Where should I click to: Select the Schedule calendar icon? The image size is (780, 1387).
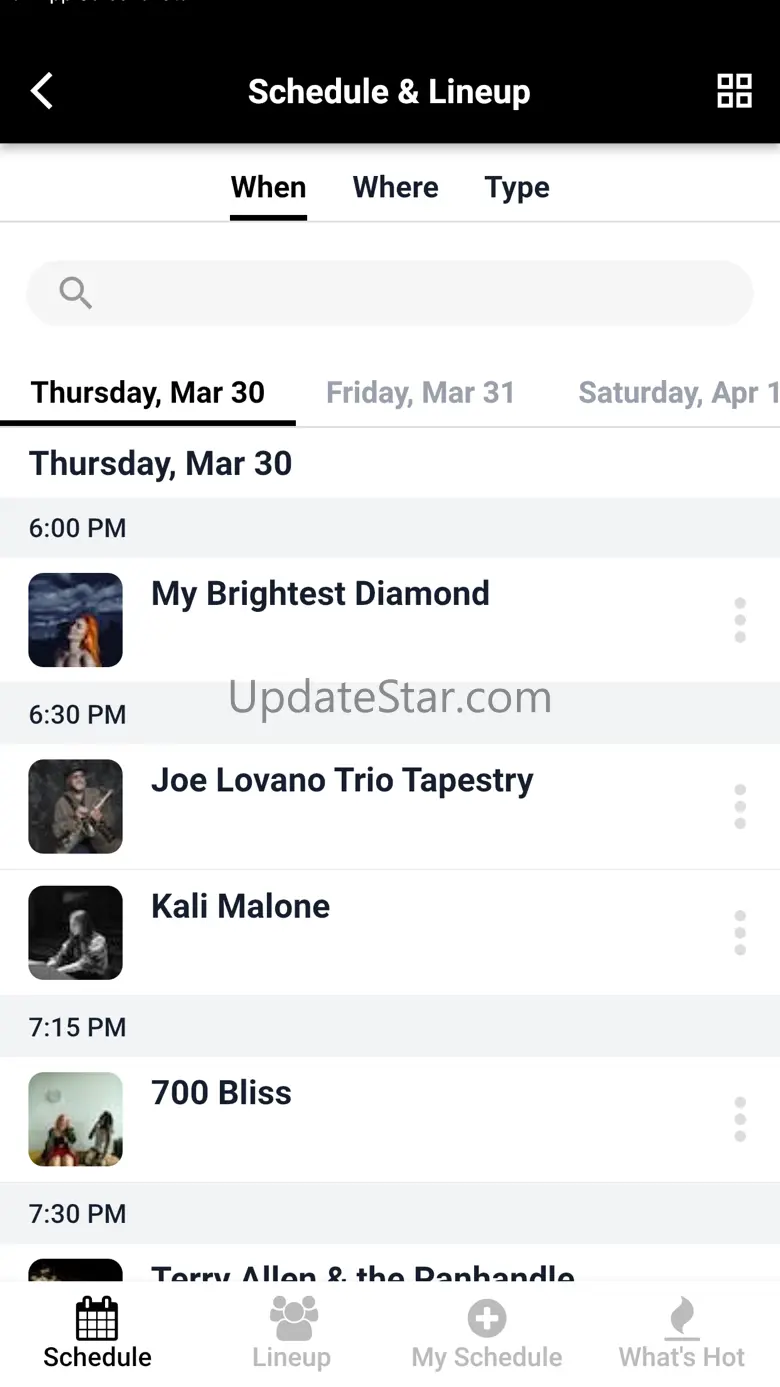coord(97,1318)
